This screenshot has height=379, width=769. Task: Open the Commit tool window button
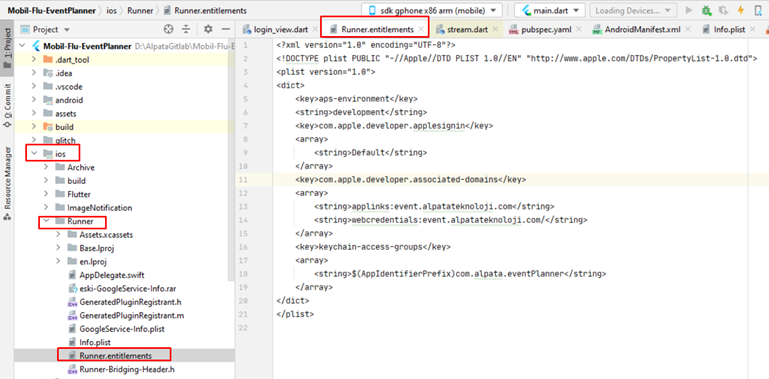pyautogui.click(x=7, y=105)
